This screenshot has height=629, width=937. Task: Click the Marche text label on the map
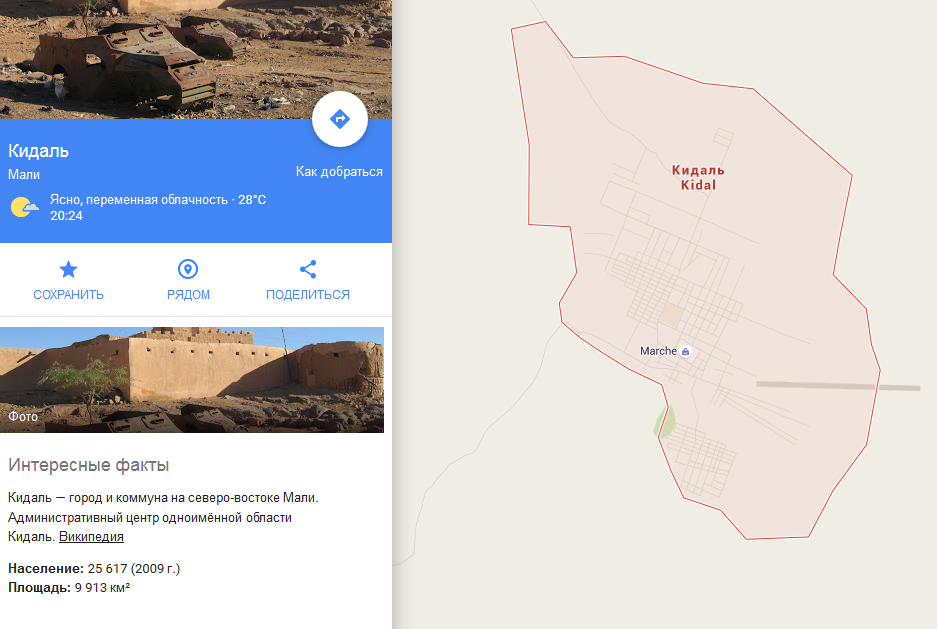tap(658, 351)
